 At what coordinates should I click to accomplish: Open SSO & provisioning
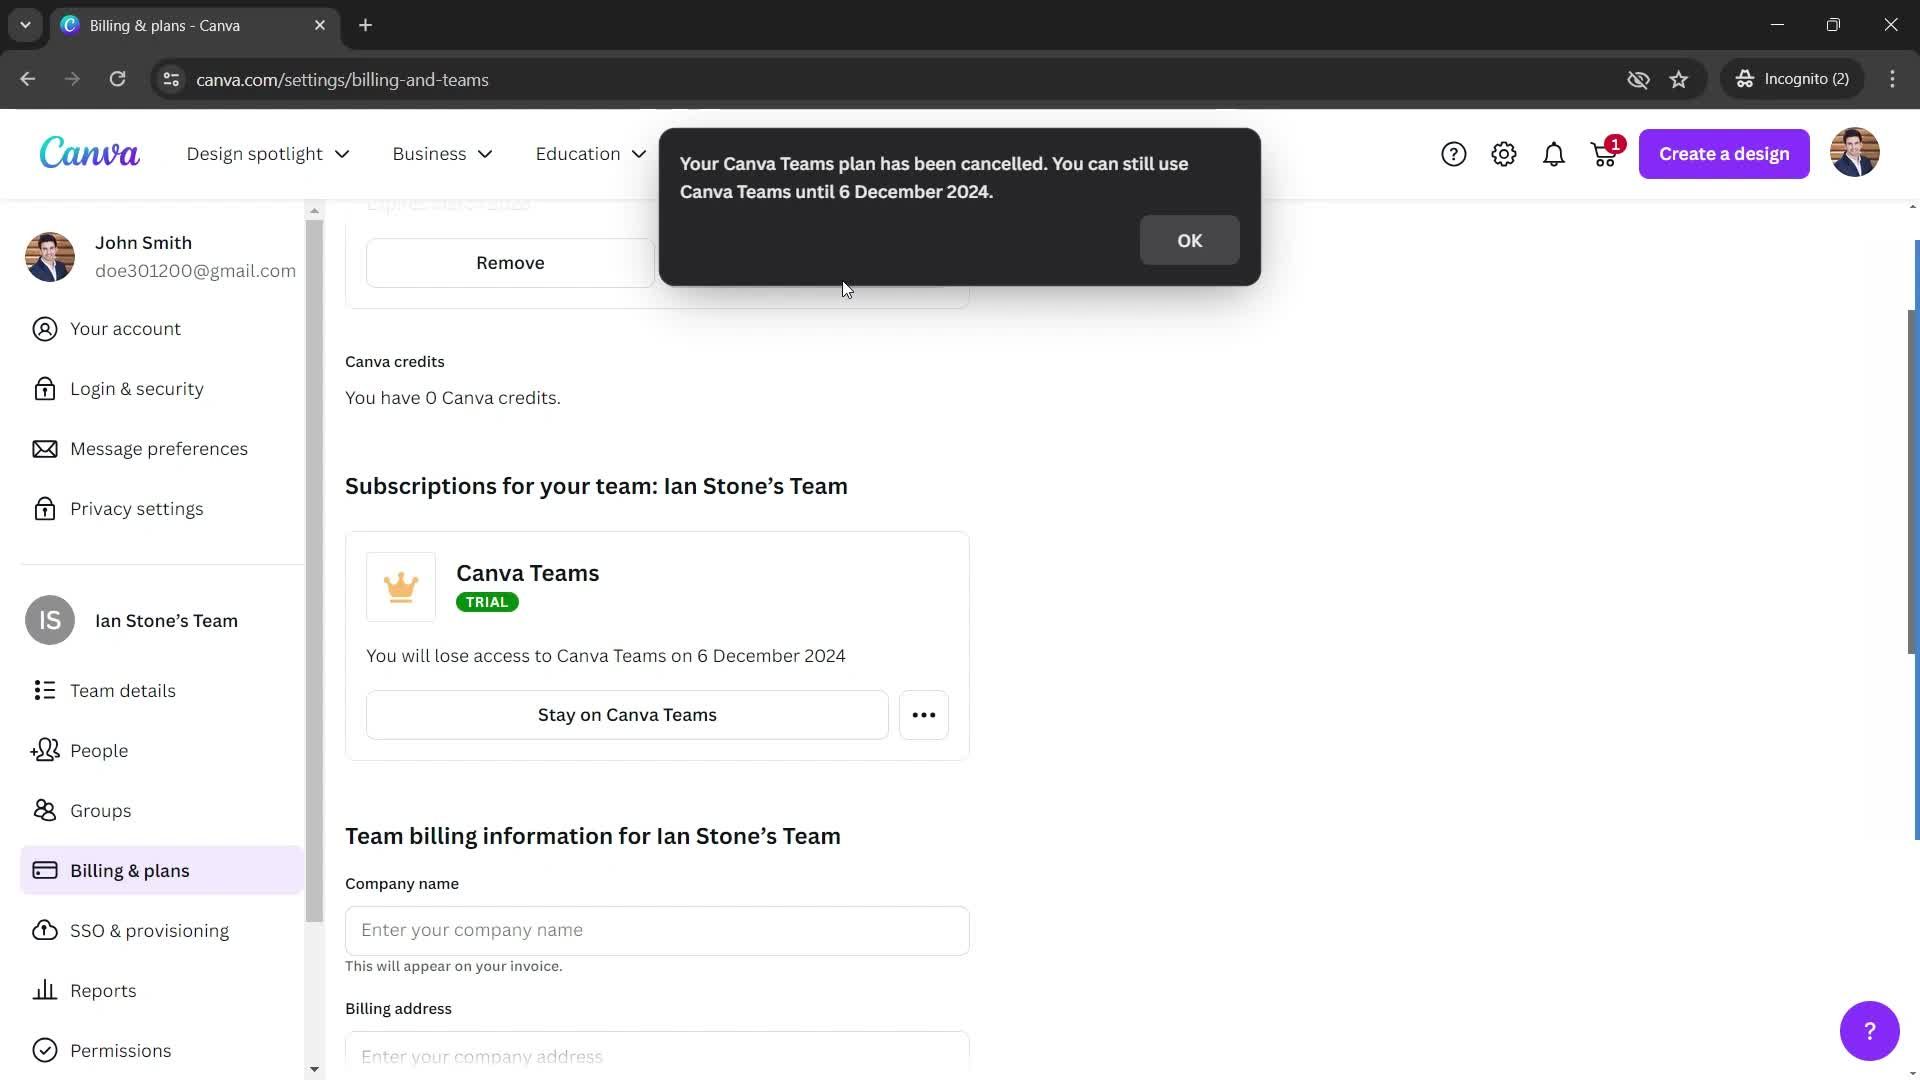[162, 931]
